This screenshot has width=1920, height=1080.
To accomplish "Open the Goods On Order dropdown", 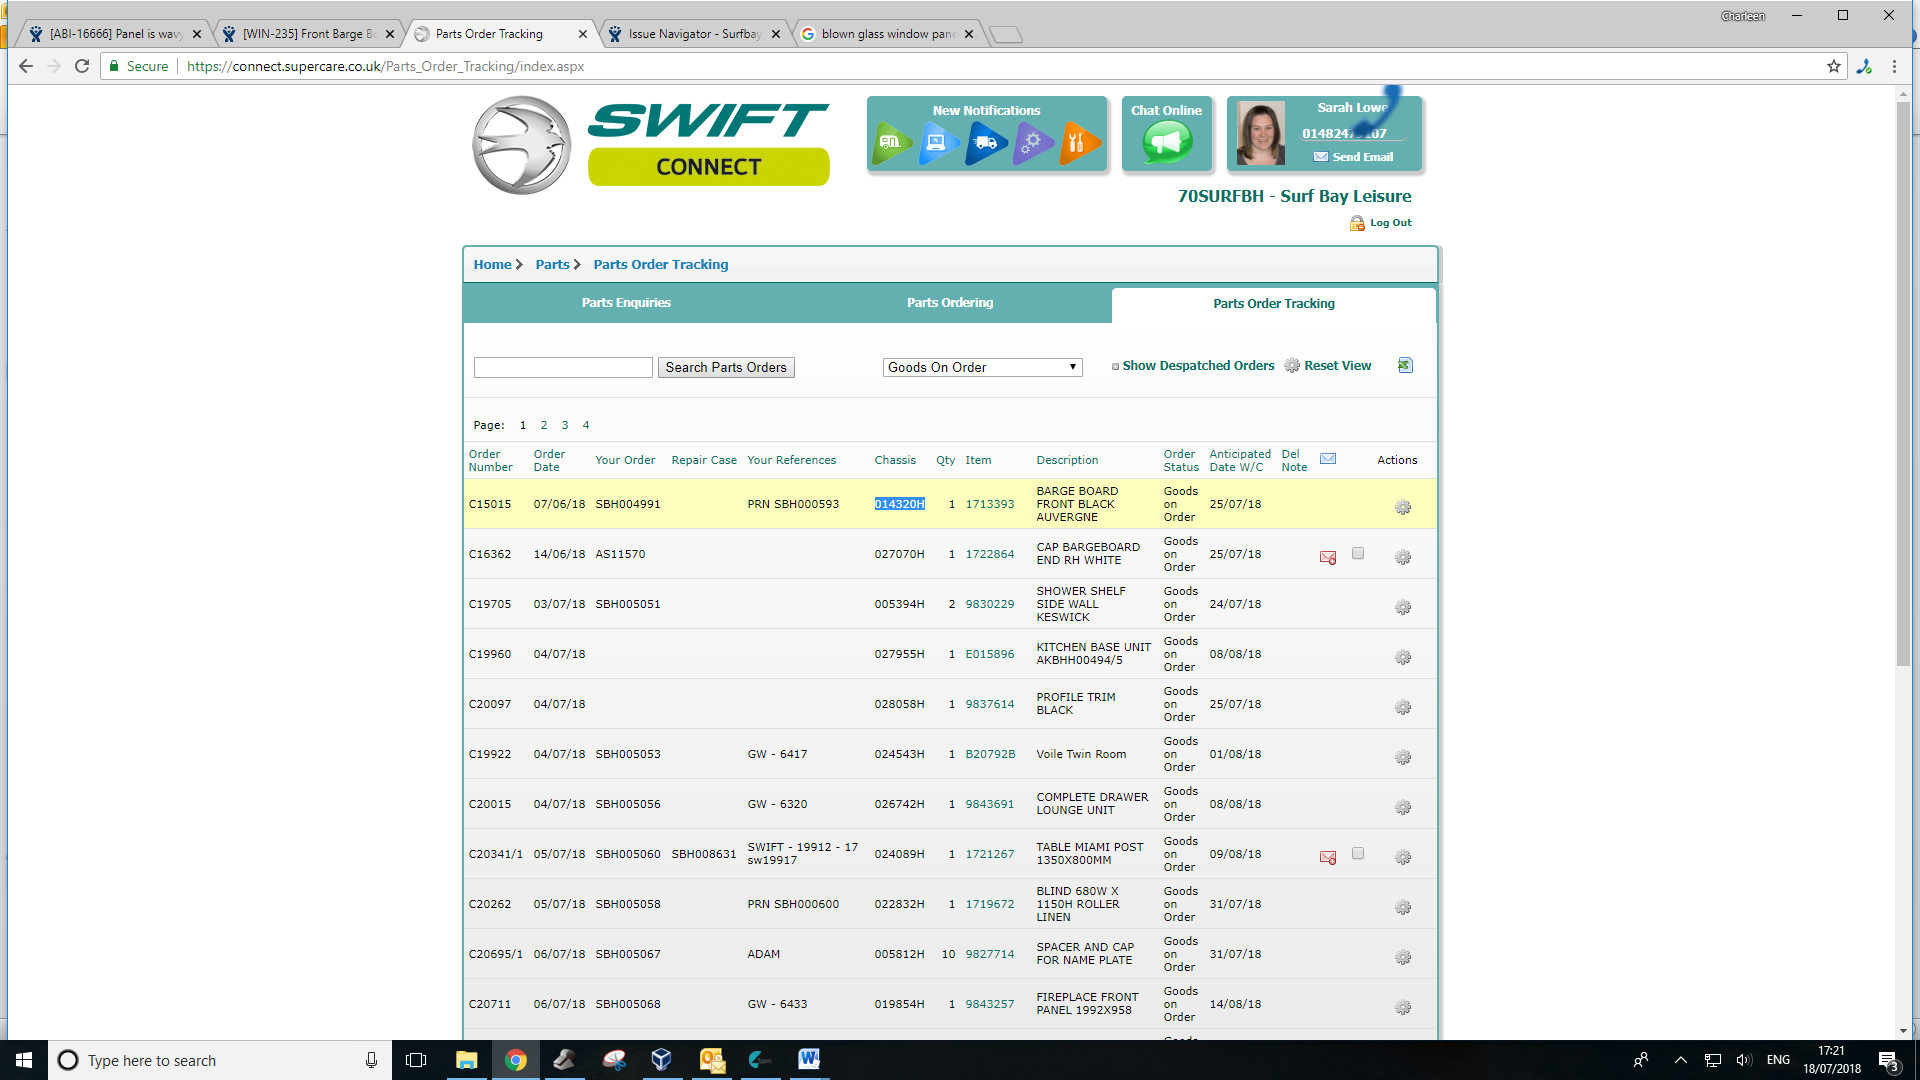I will (x=982, y=367).
